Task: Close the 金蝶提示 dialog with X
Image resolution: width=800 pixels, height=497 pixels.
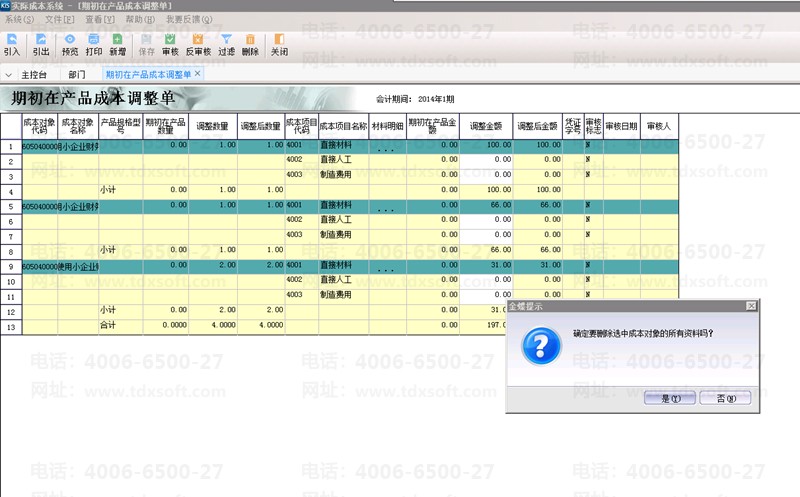Action: pyautogui.click(x=751, y=306)
